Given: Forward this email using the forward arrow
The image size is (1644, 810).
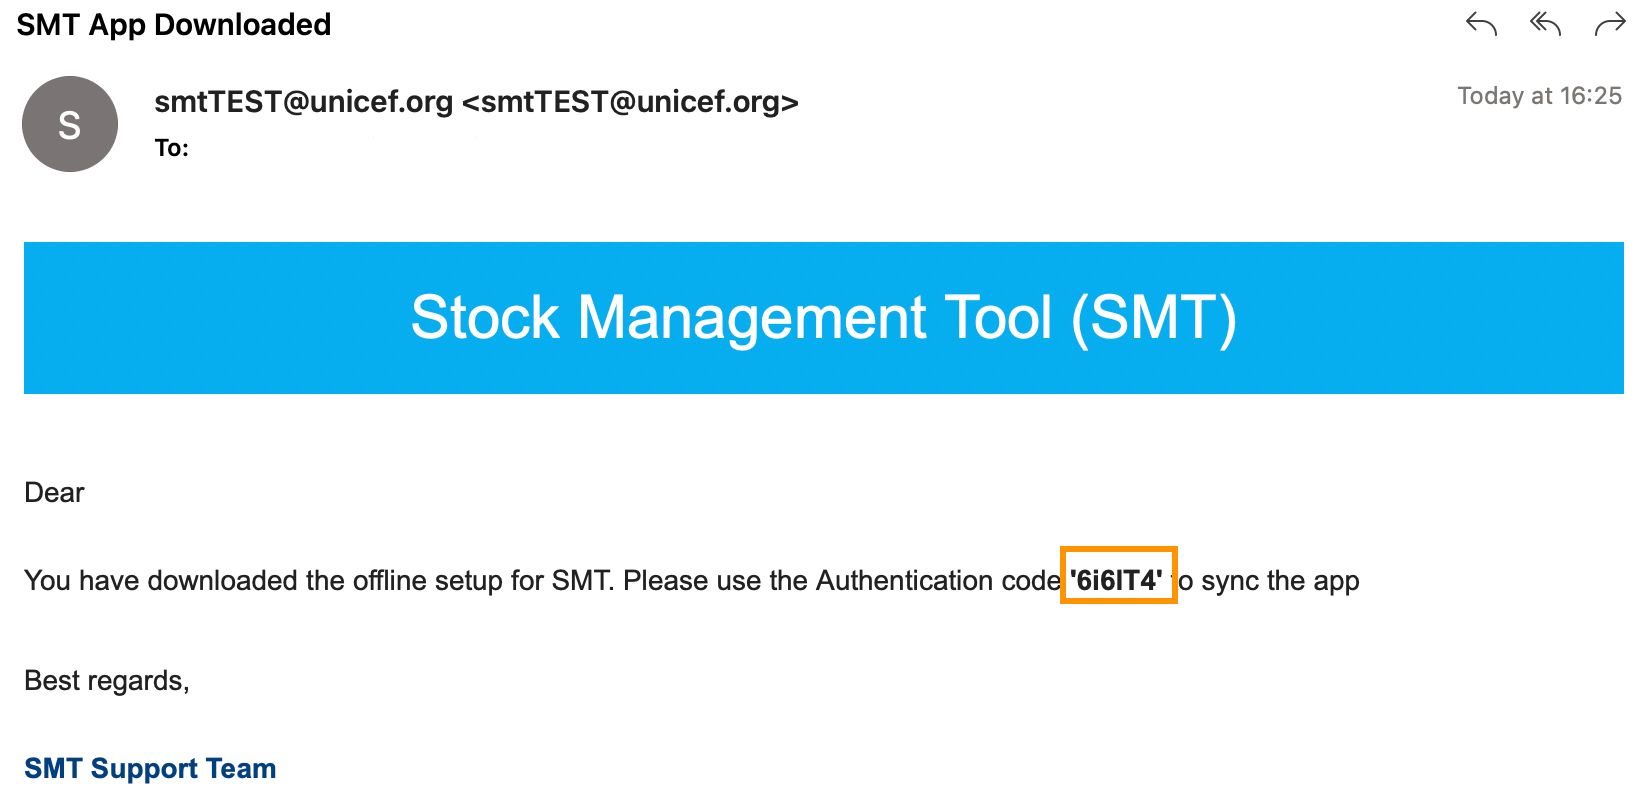Looking at the screenshot, I should (x=1610, y=24).
